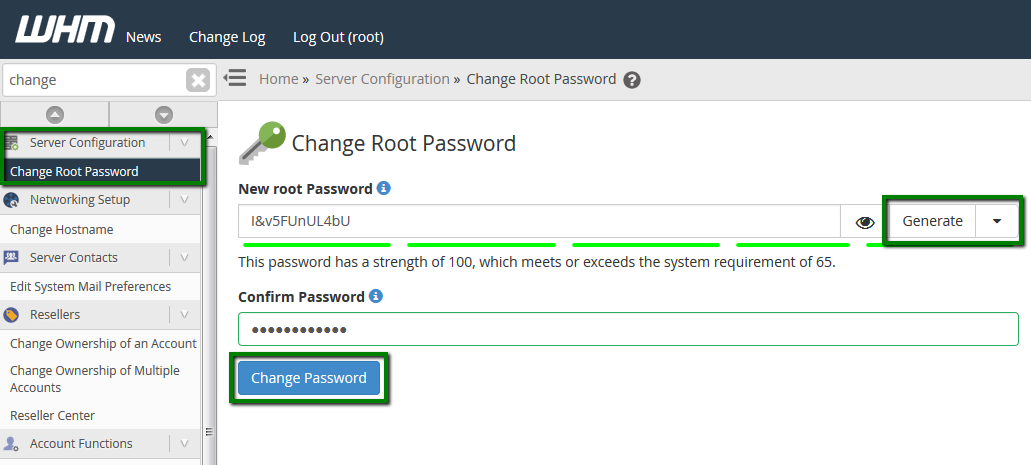Clear the search box with X icon
The height and width of the screenshot is (465, 1031).
click(x=198, y=80)
